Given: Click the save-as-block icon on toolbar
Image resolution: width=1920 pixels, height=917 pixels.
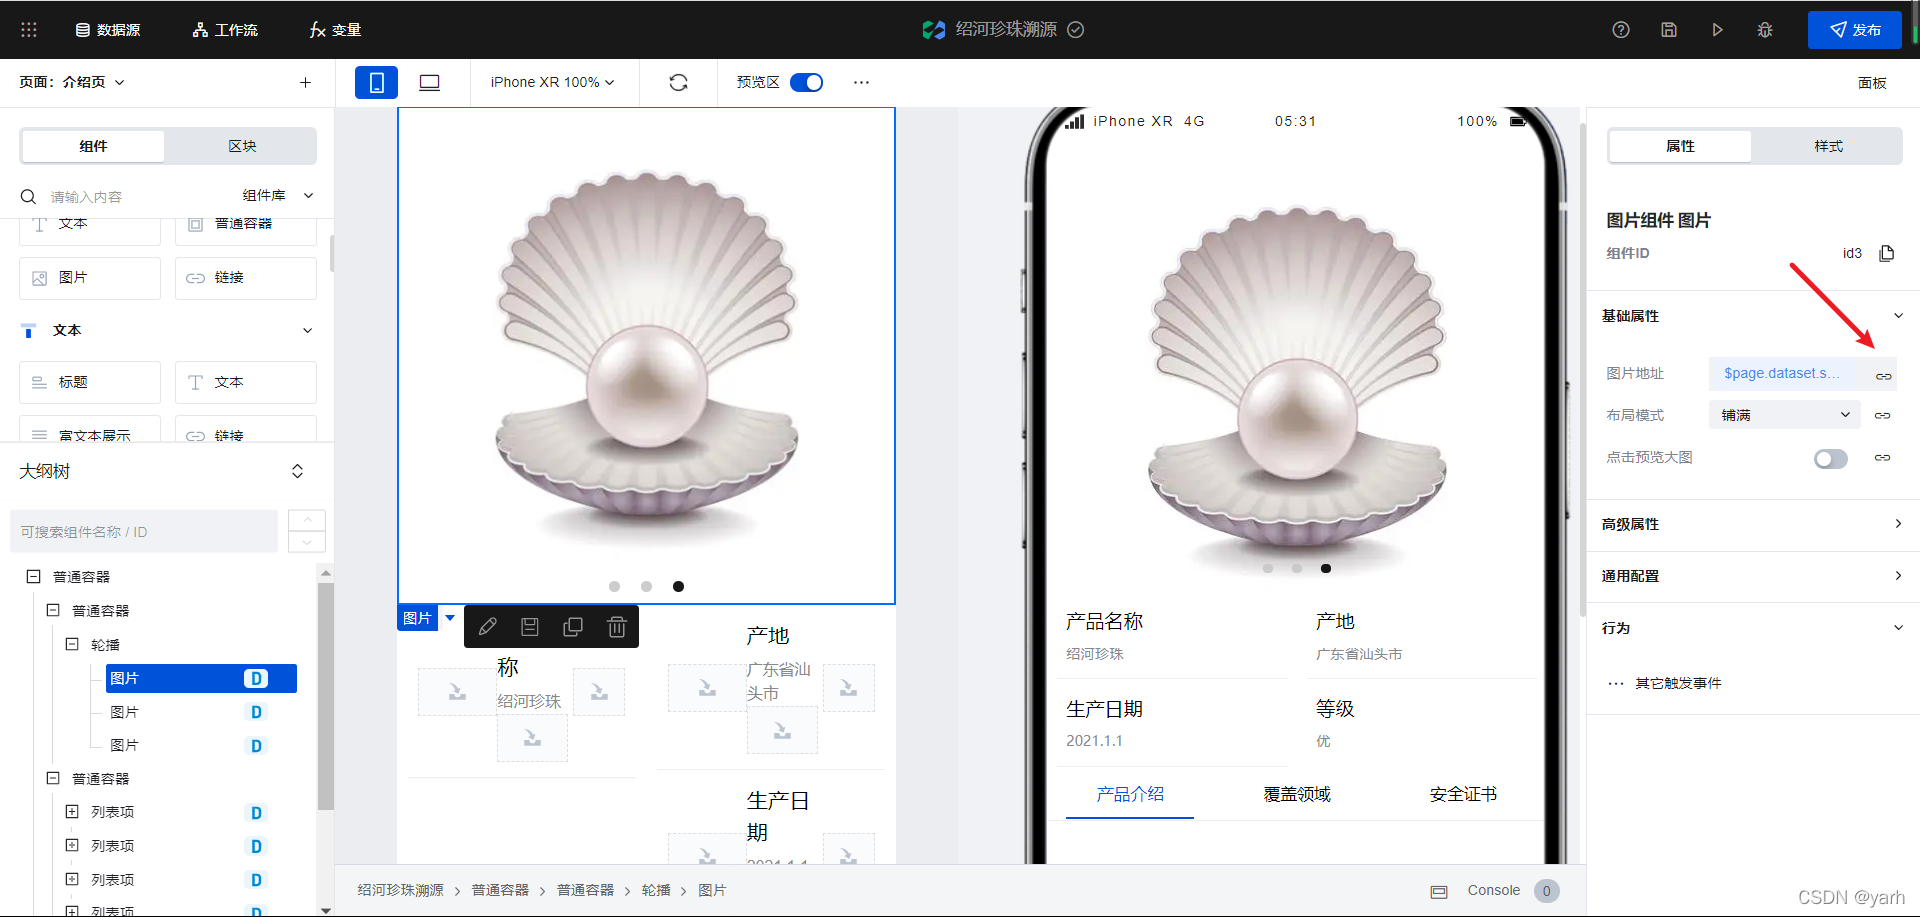Looking at the screenshot, I should click(x=530, y=627).
